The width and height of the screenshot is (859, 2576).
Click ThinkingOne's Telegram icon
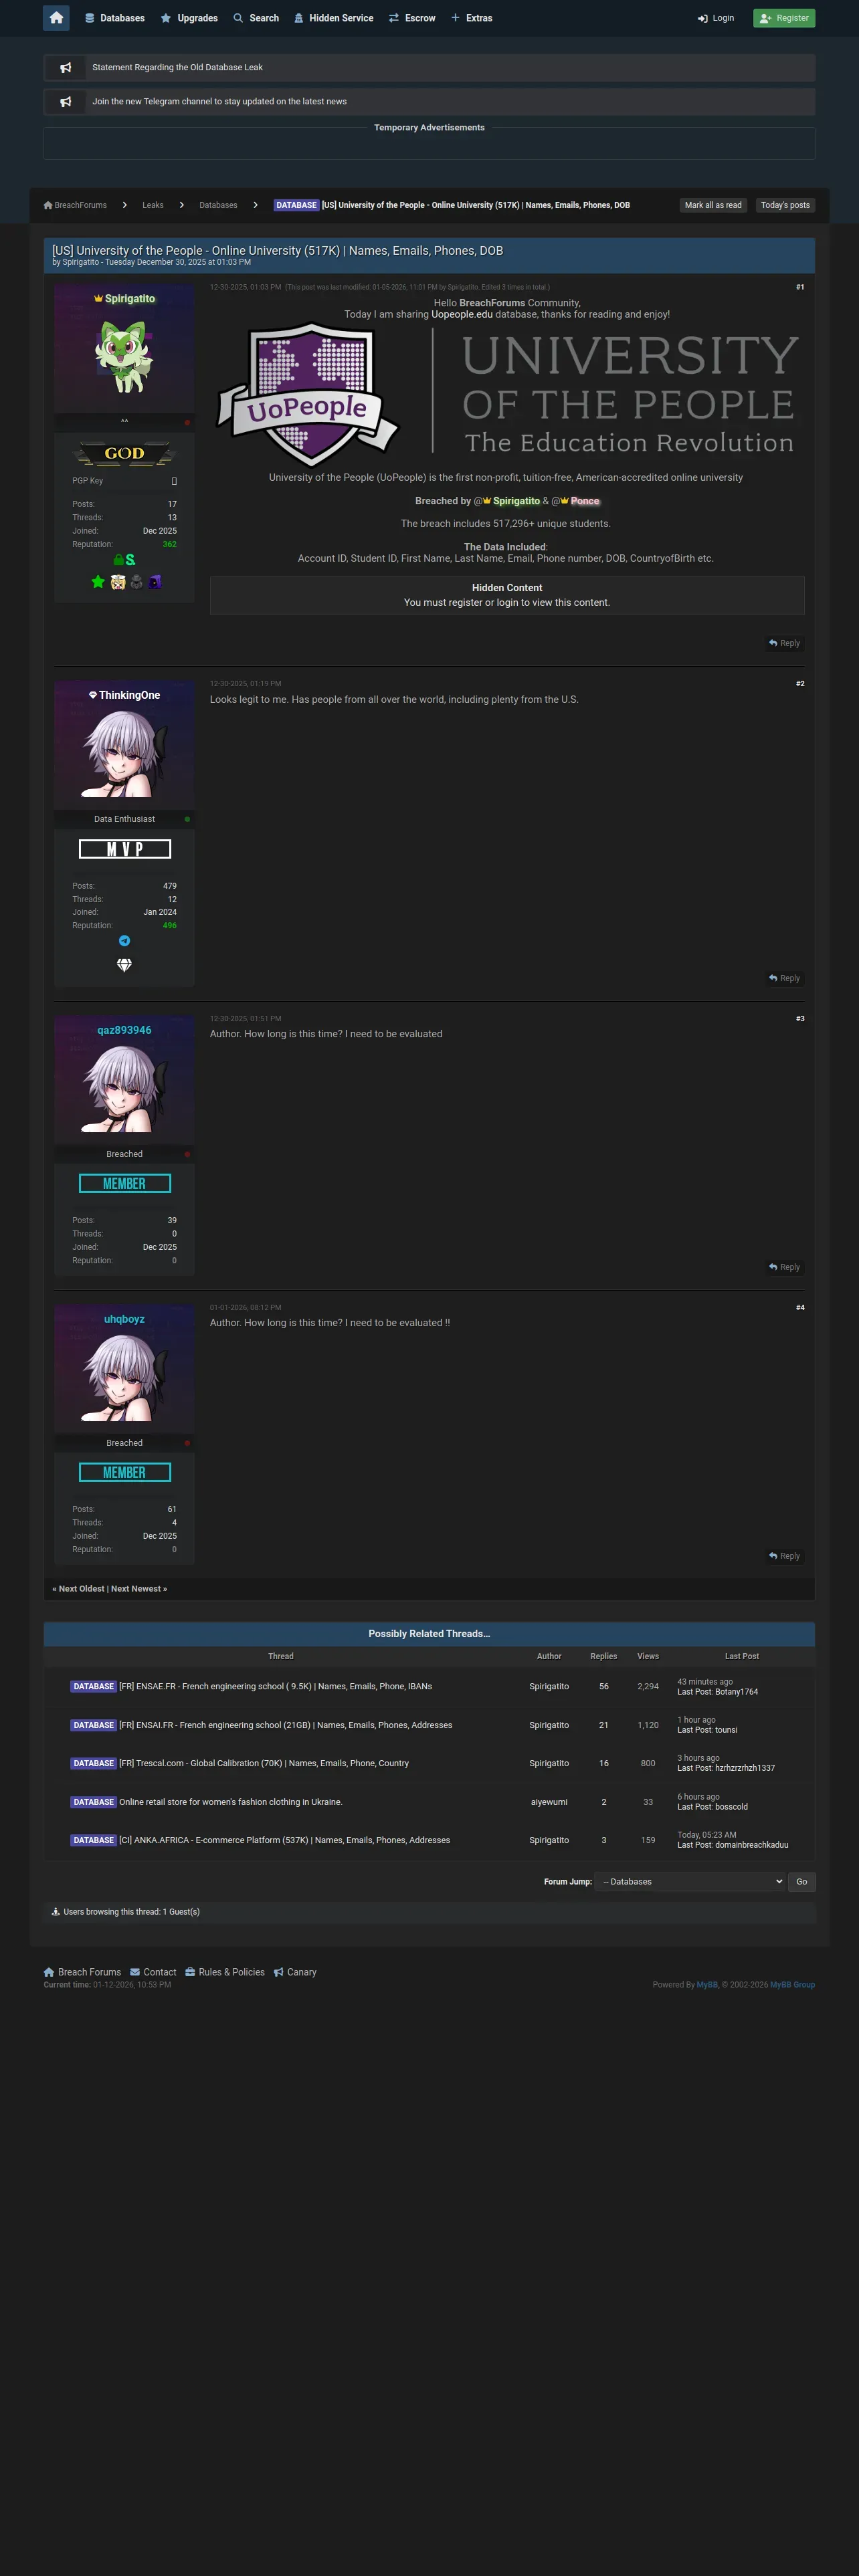pos(124,941)
